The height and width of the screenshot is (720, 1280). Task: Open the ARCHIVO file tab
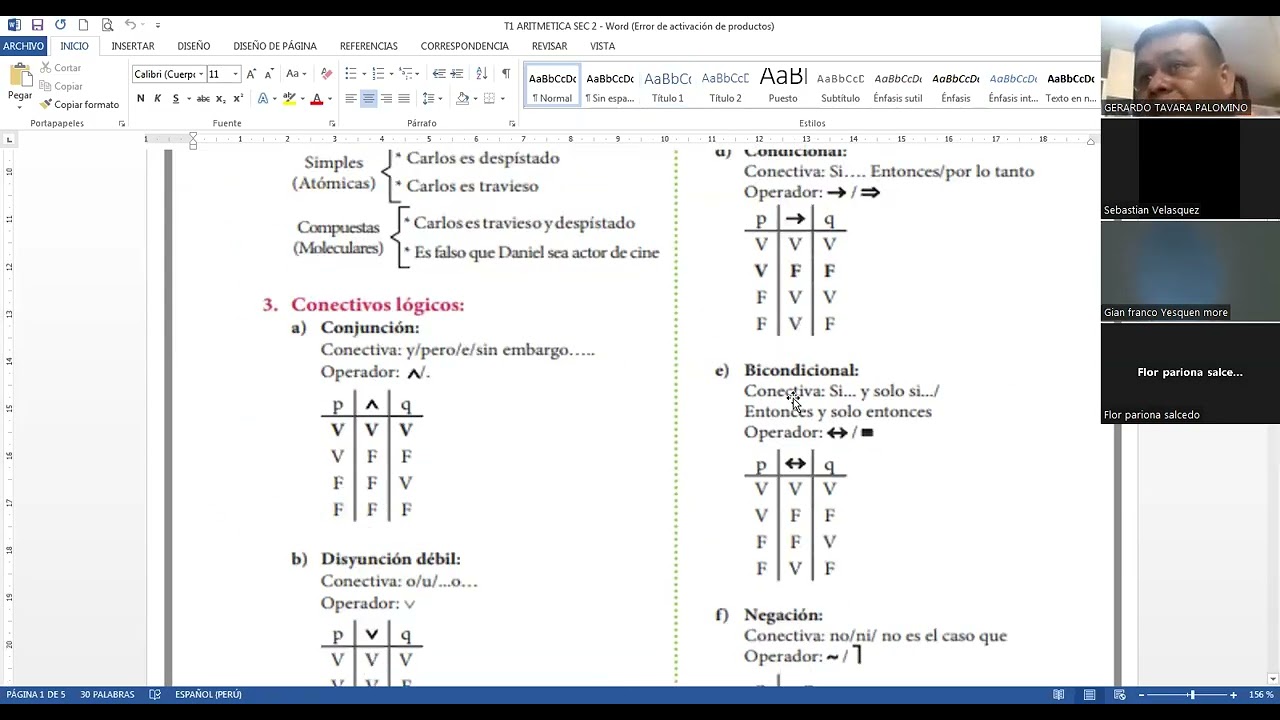[x=23, y=46]
